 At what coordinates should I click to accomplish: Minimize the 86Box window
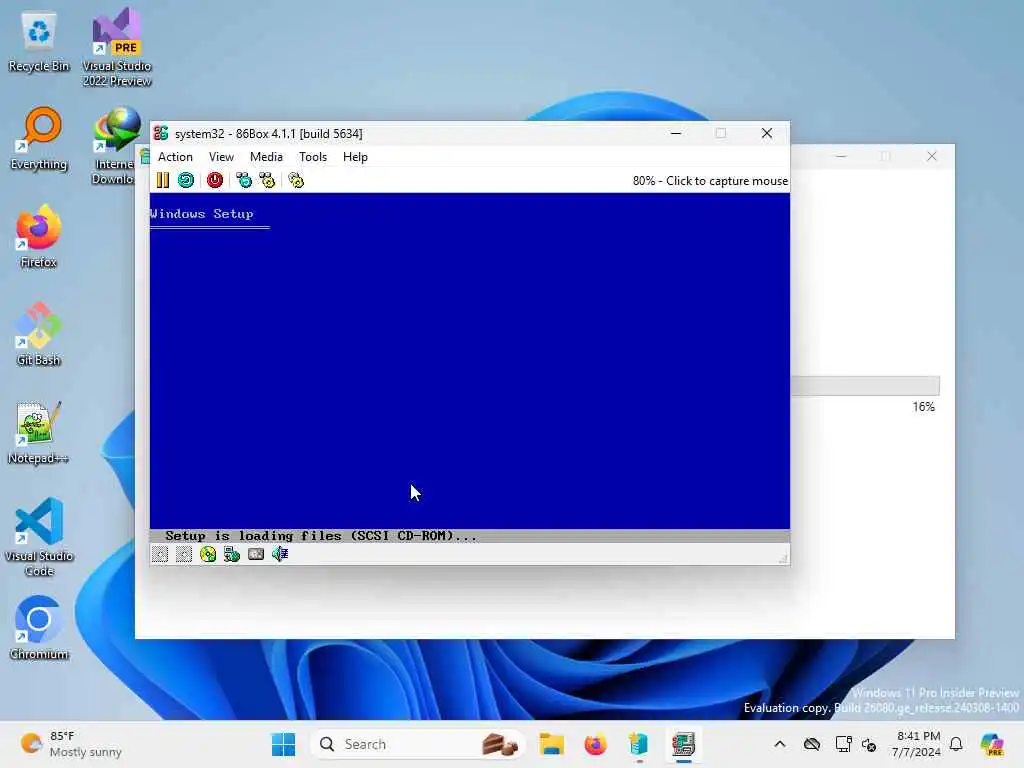tap(676, 133)
